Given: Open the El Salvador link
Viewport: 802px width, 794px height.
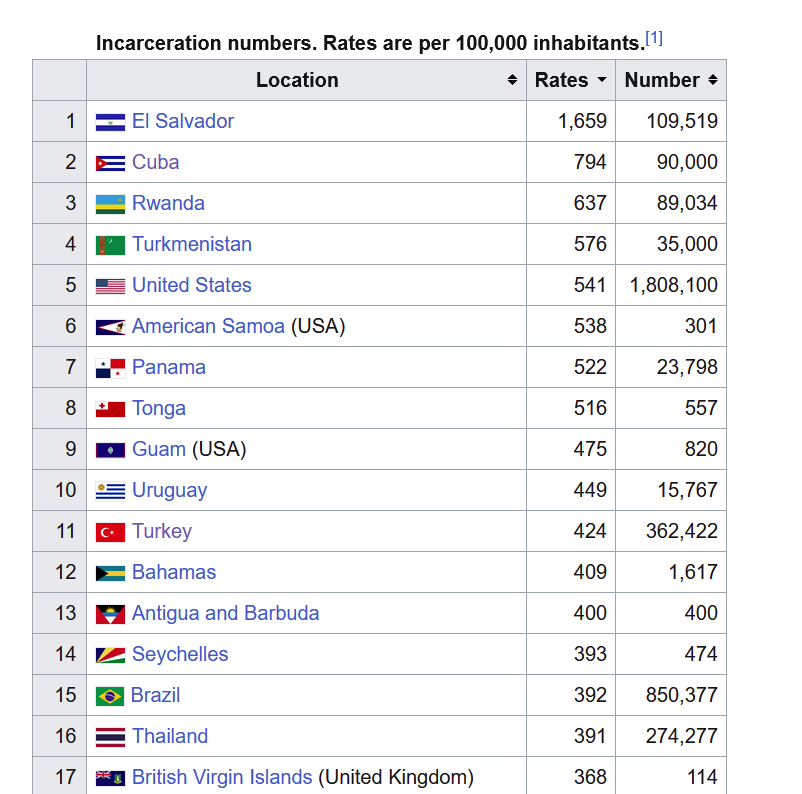Looking at the screenshot, I should [183, 121].
